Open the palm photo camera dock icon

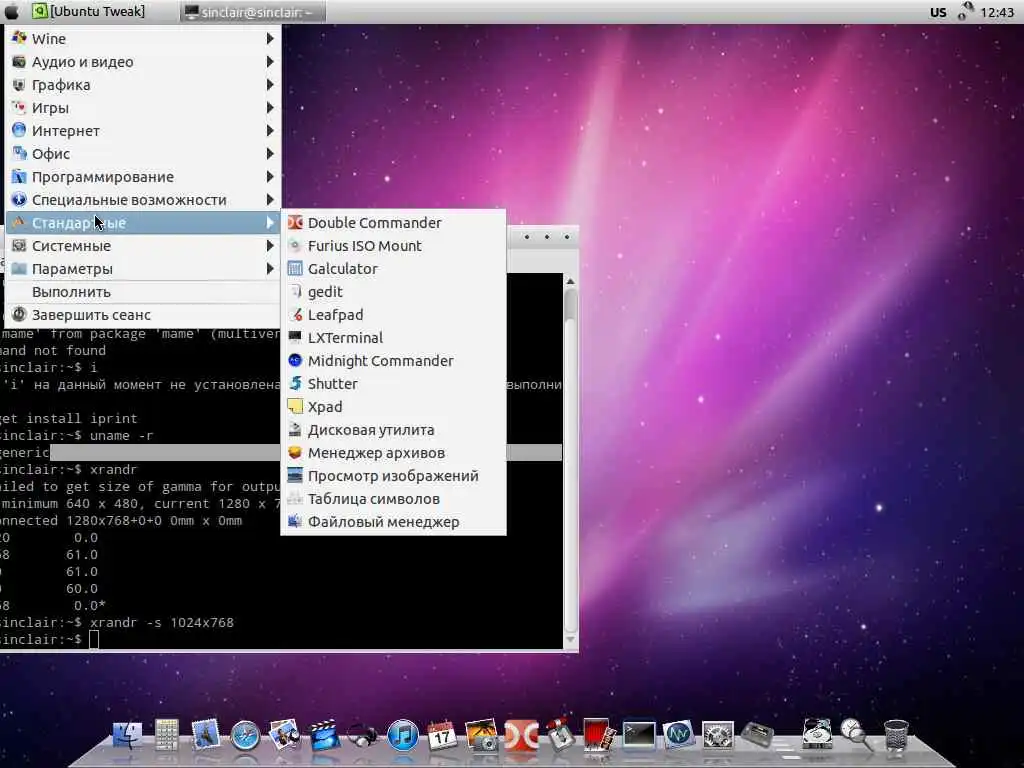pyautogui.click(x=482, y=736)
